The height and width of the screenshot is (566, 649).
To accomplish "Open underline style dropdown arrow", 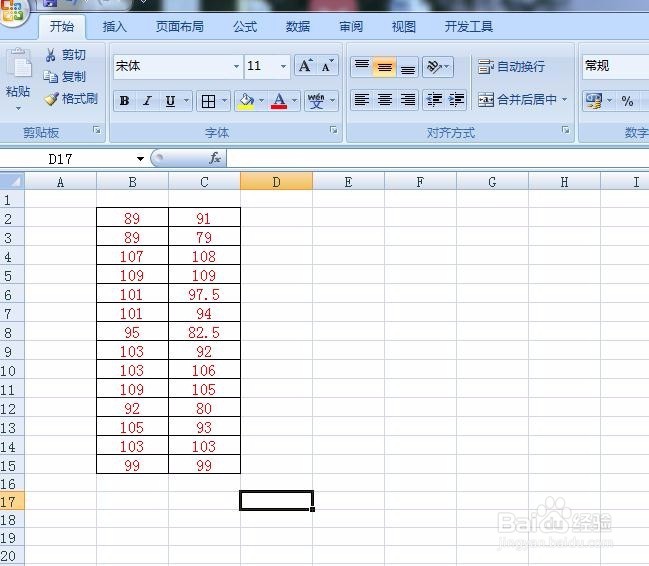I will 187,101.
